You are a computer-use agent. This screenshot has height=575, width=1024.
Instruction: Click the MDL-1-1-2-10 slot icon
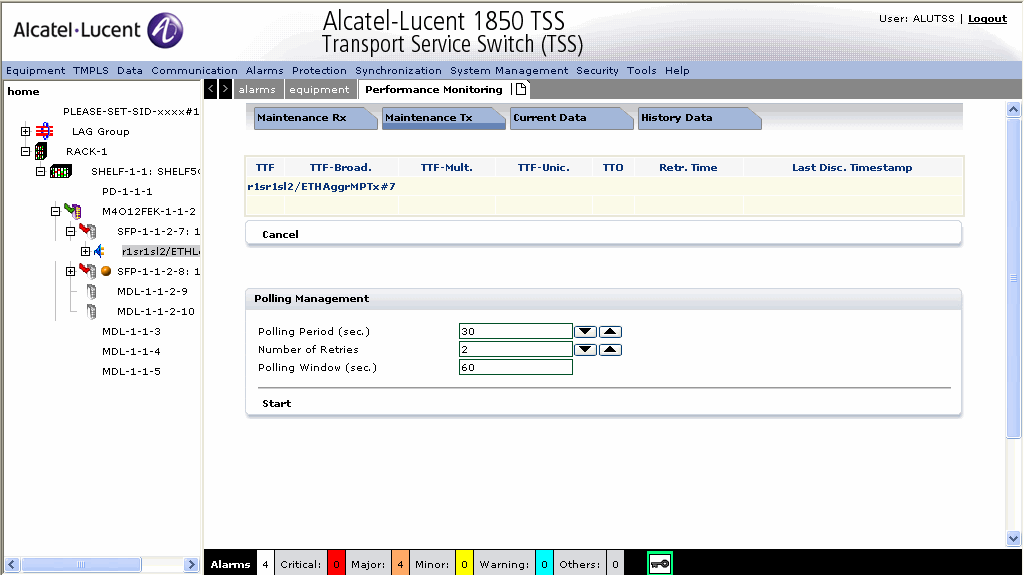coord(91,312)
